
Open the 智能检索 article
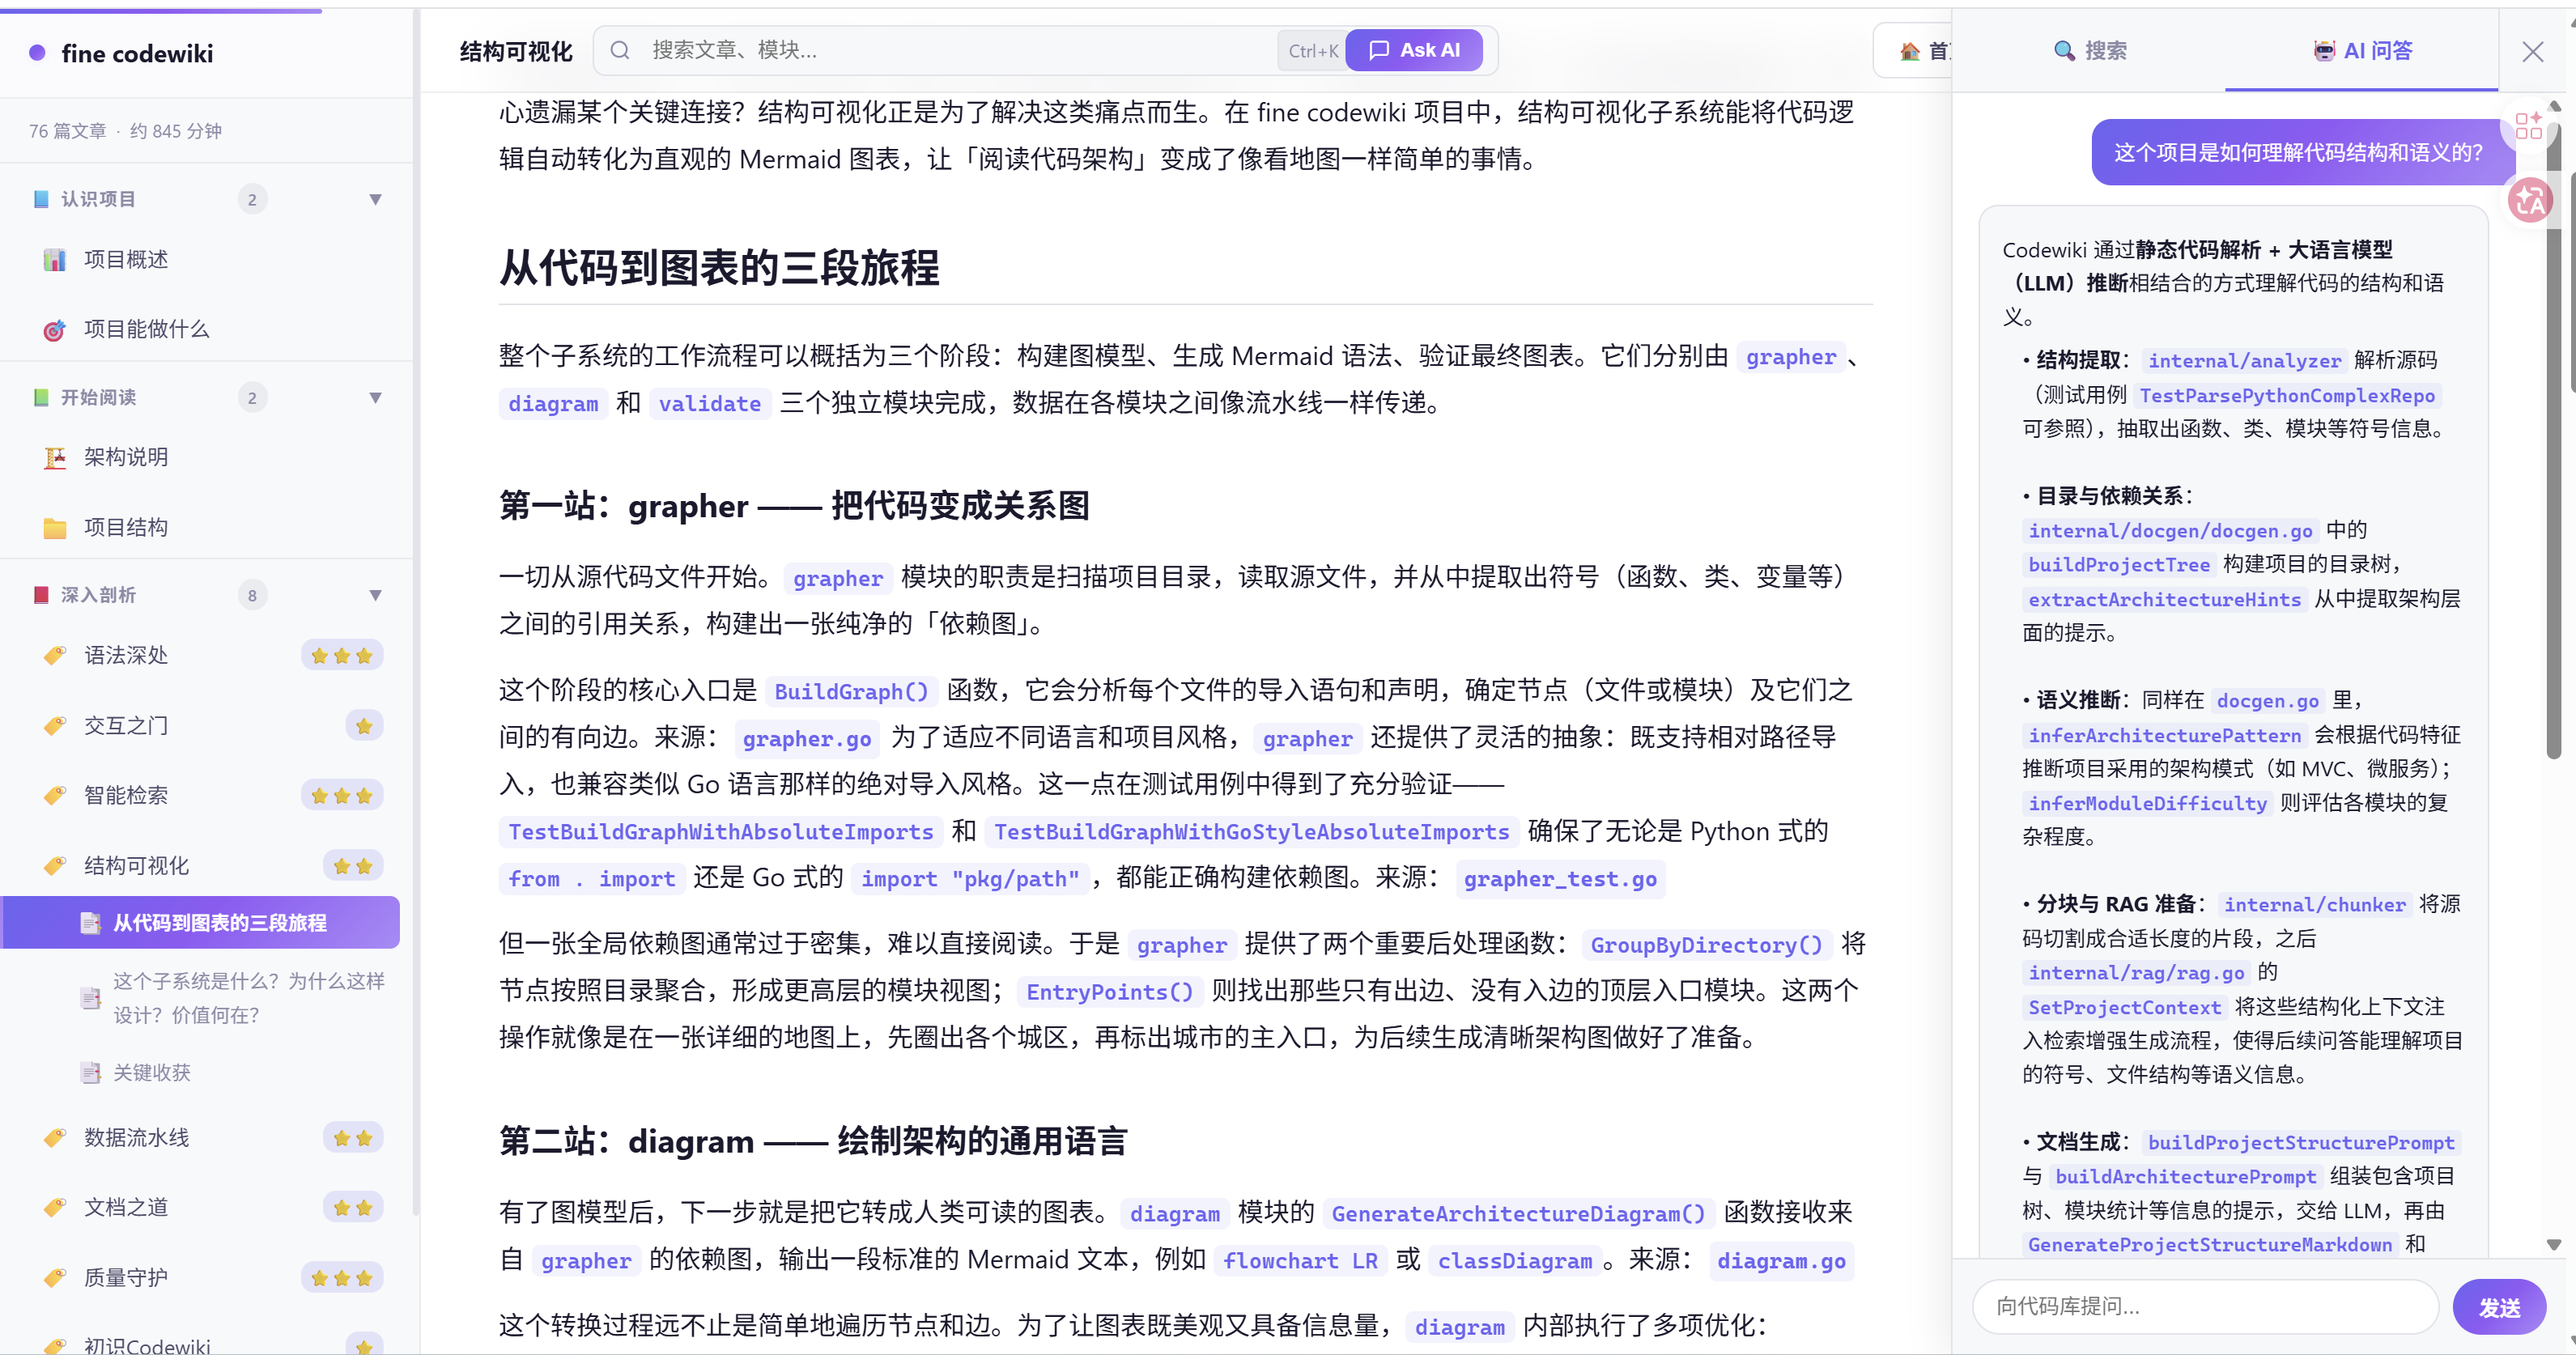click(126, 795)
